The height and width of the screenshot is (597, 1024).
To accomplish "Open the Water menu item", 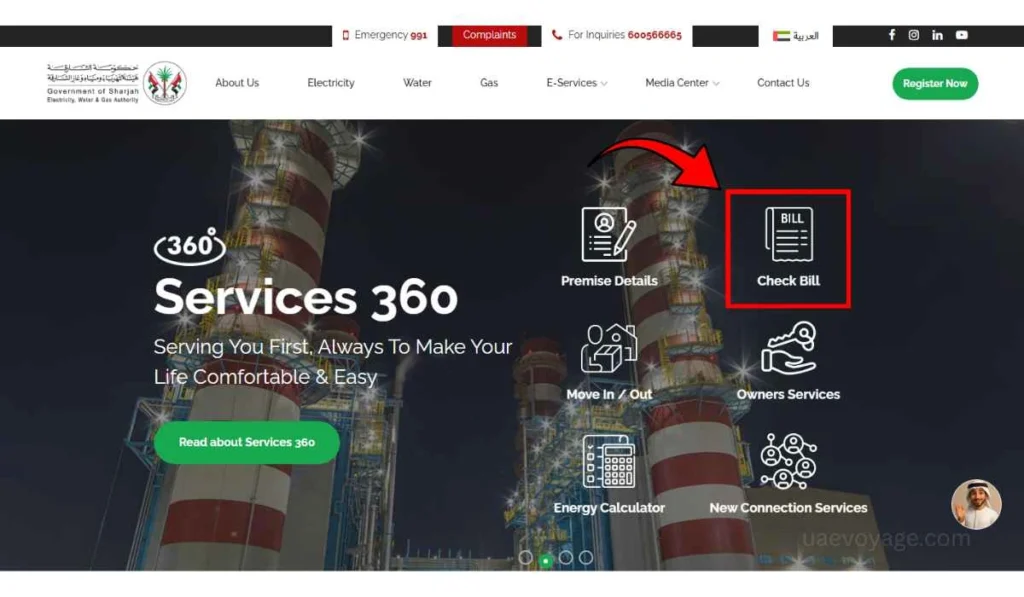I will [x=417, y=83].
